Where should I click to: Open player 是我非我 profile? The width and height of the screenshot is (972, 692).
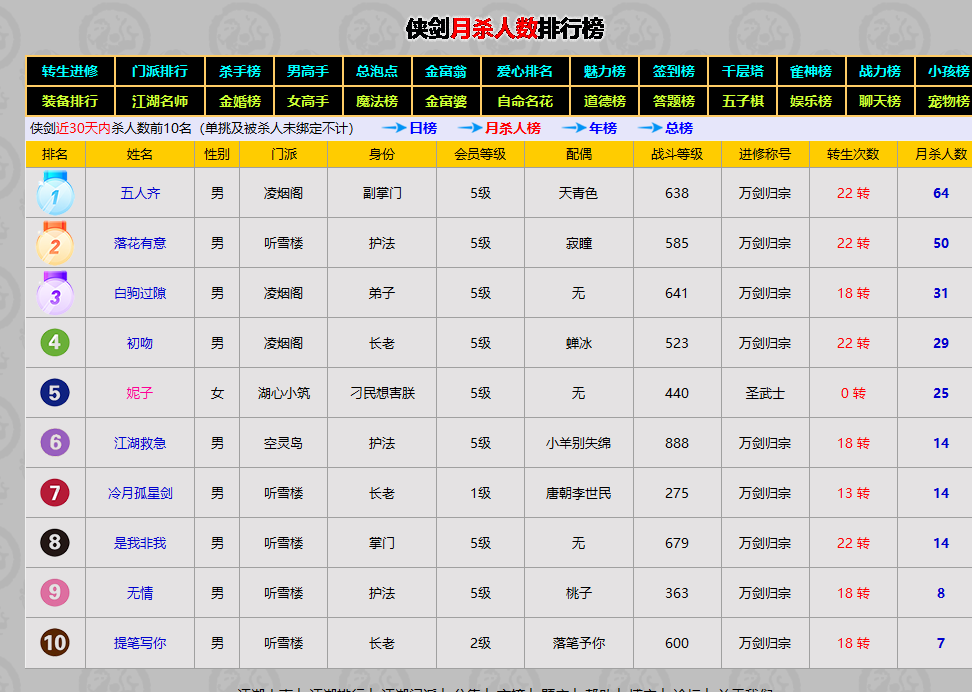pos(140,543)
